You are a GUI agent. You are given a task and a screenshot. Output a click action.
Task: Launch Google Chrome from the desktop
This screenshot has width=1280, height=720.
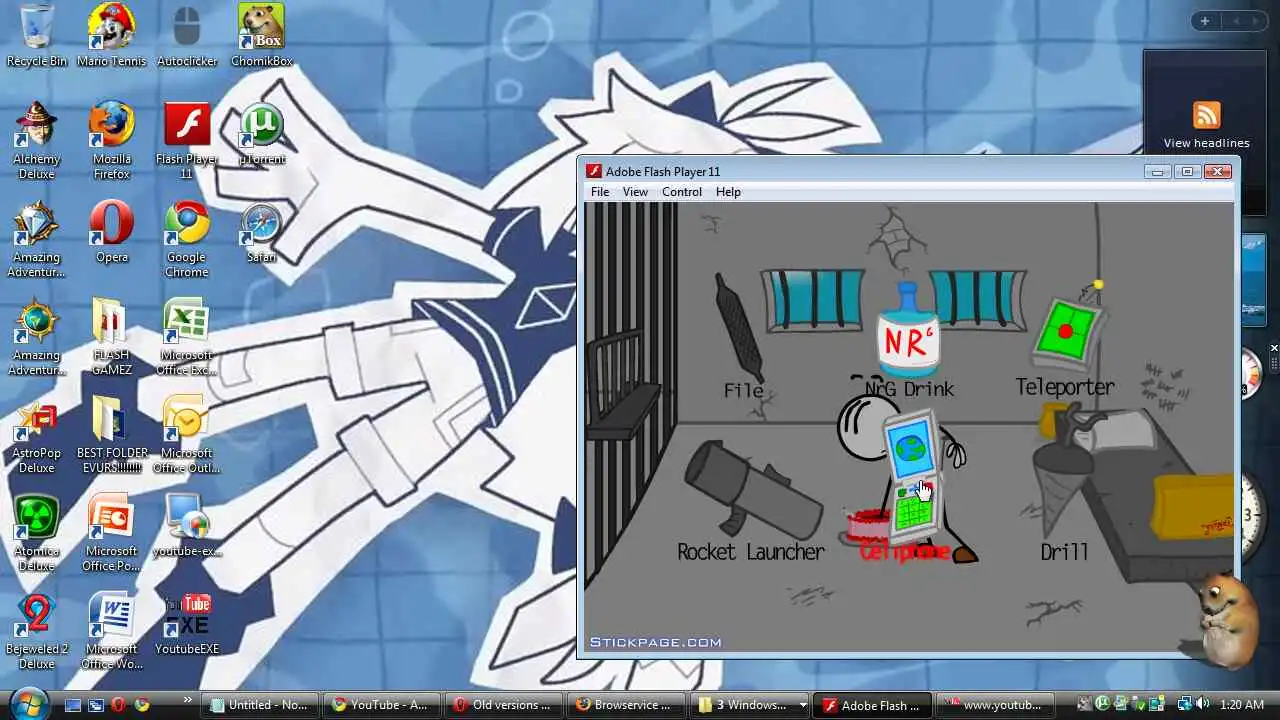point(187,238)
